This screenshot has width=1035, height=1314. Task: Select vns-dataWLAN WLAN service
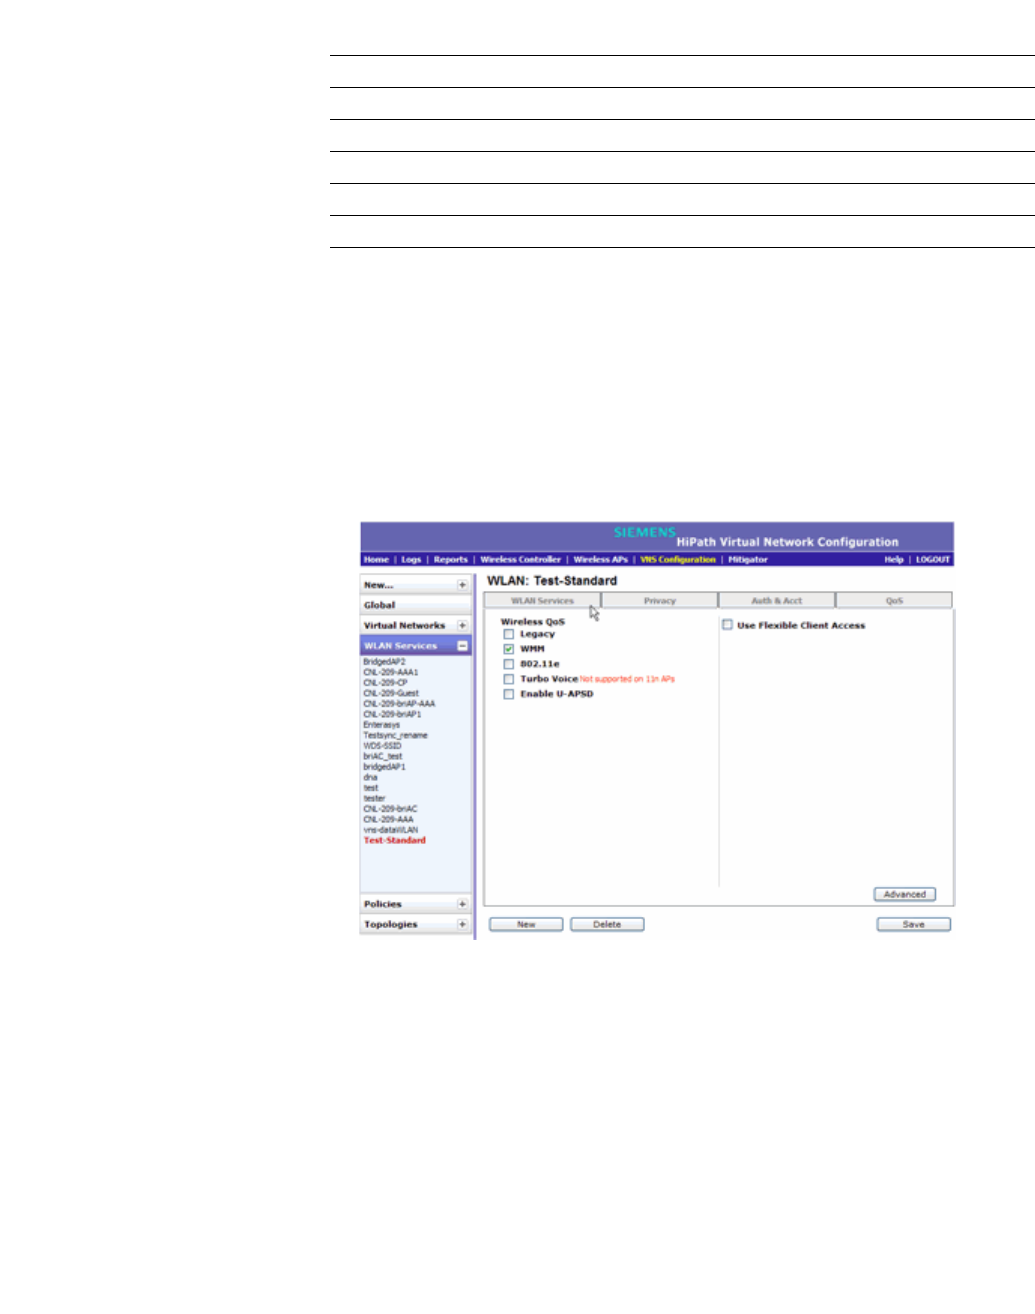tap(390, 830)
